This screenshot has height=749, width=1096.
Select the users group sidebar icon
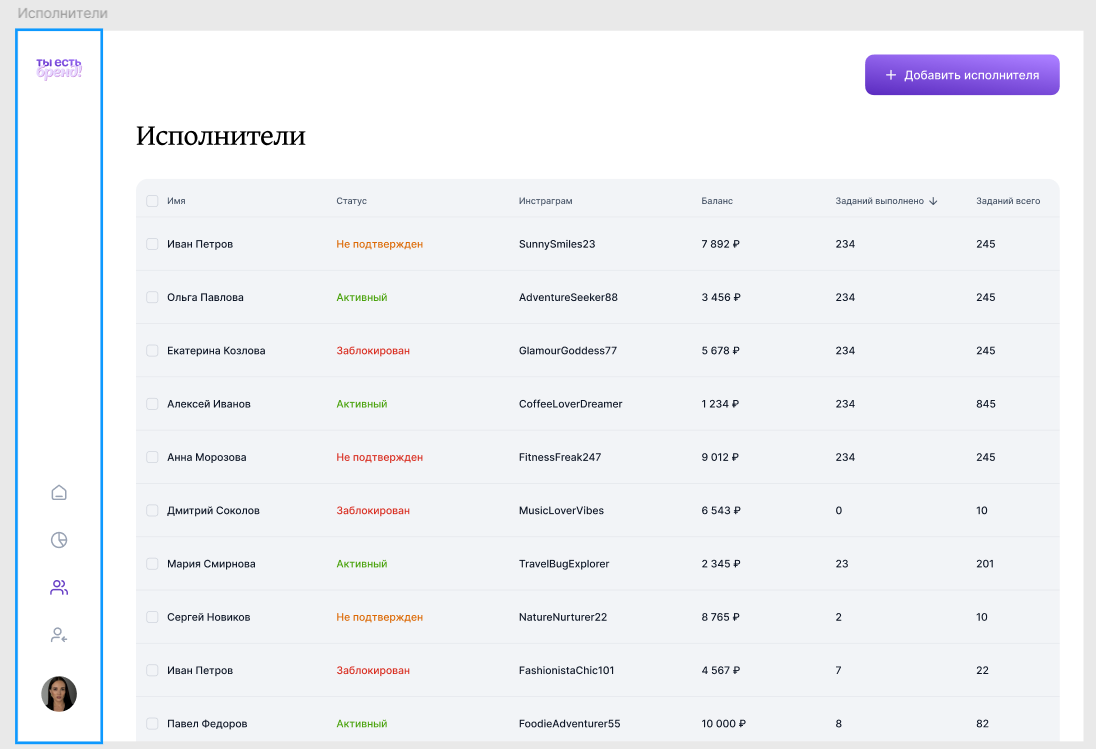tap(59, 588)
